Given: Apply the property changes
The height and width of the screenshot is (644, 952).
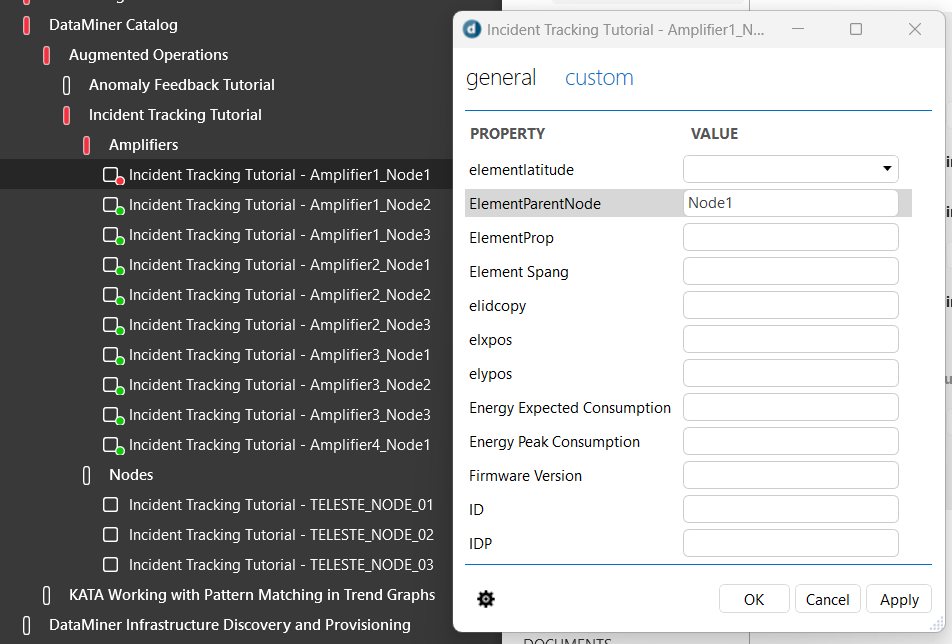Looking at the screenshot, I should point(898,599).
